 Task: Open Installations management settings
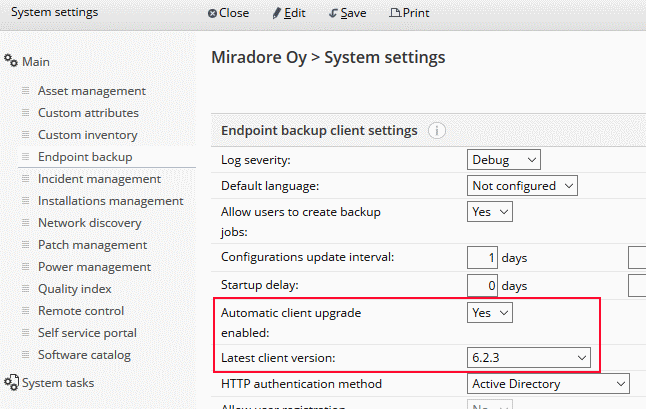[x=110, y=201]
